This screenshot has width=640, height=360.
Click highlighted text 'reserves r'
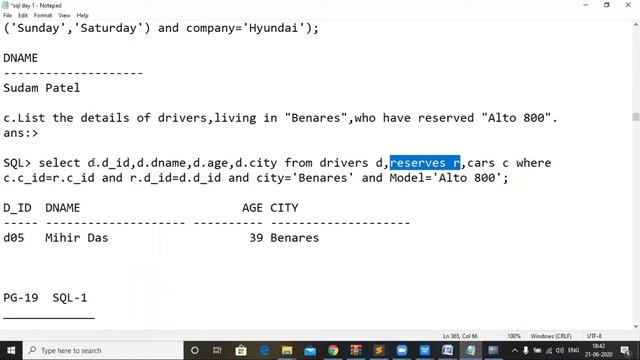[425, 163]
